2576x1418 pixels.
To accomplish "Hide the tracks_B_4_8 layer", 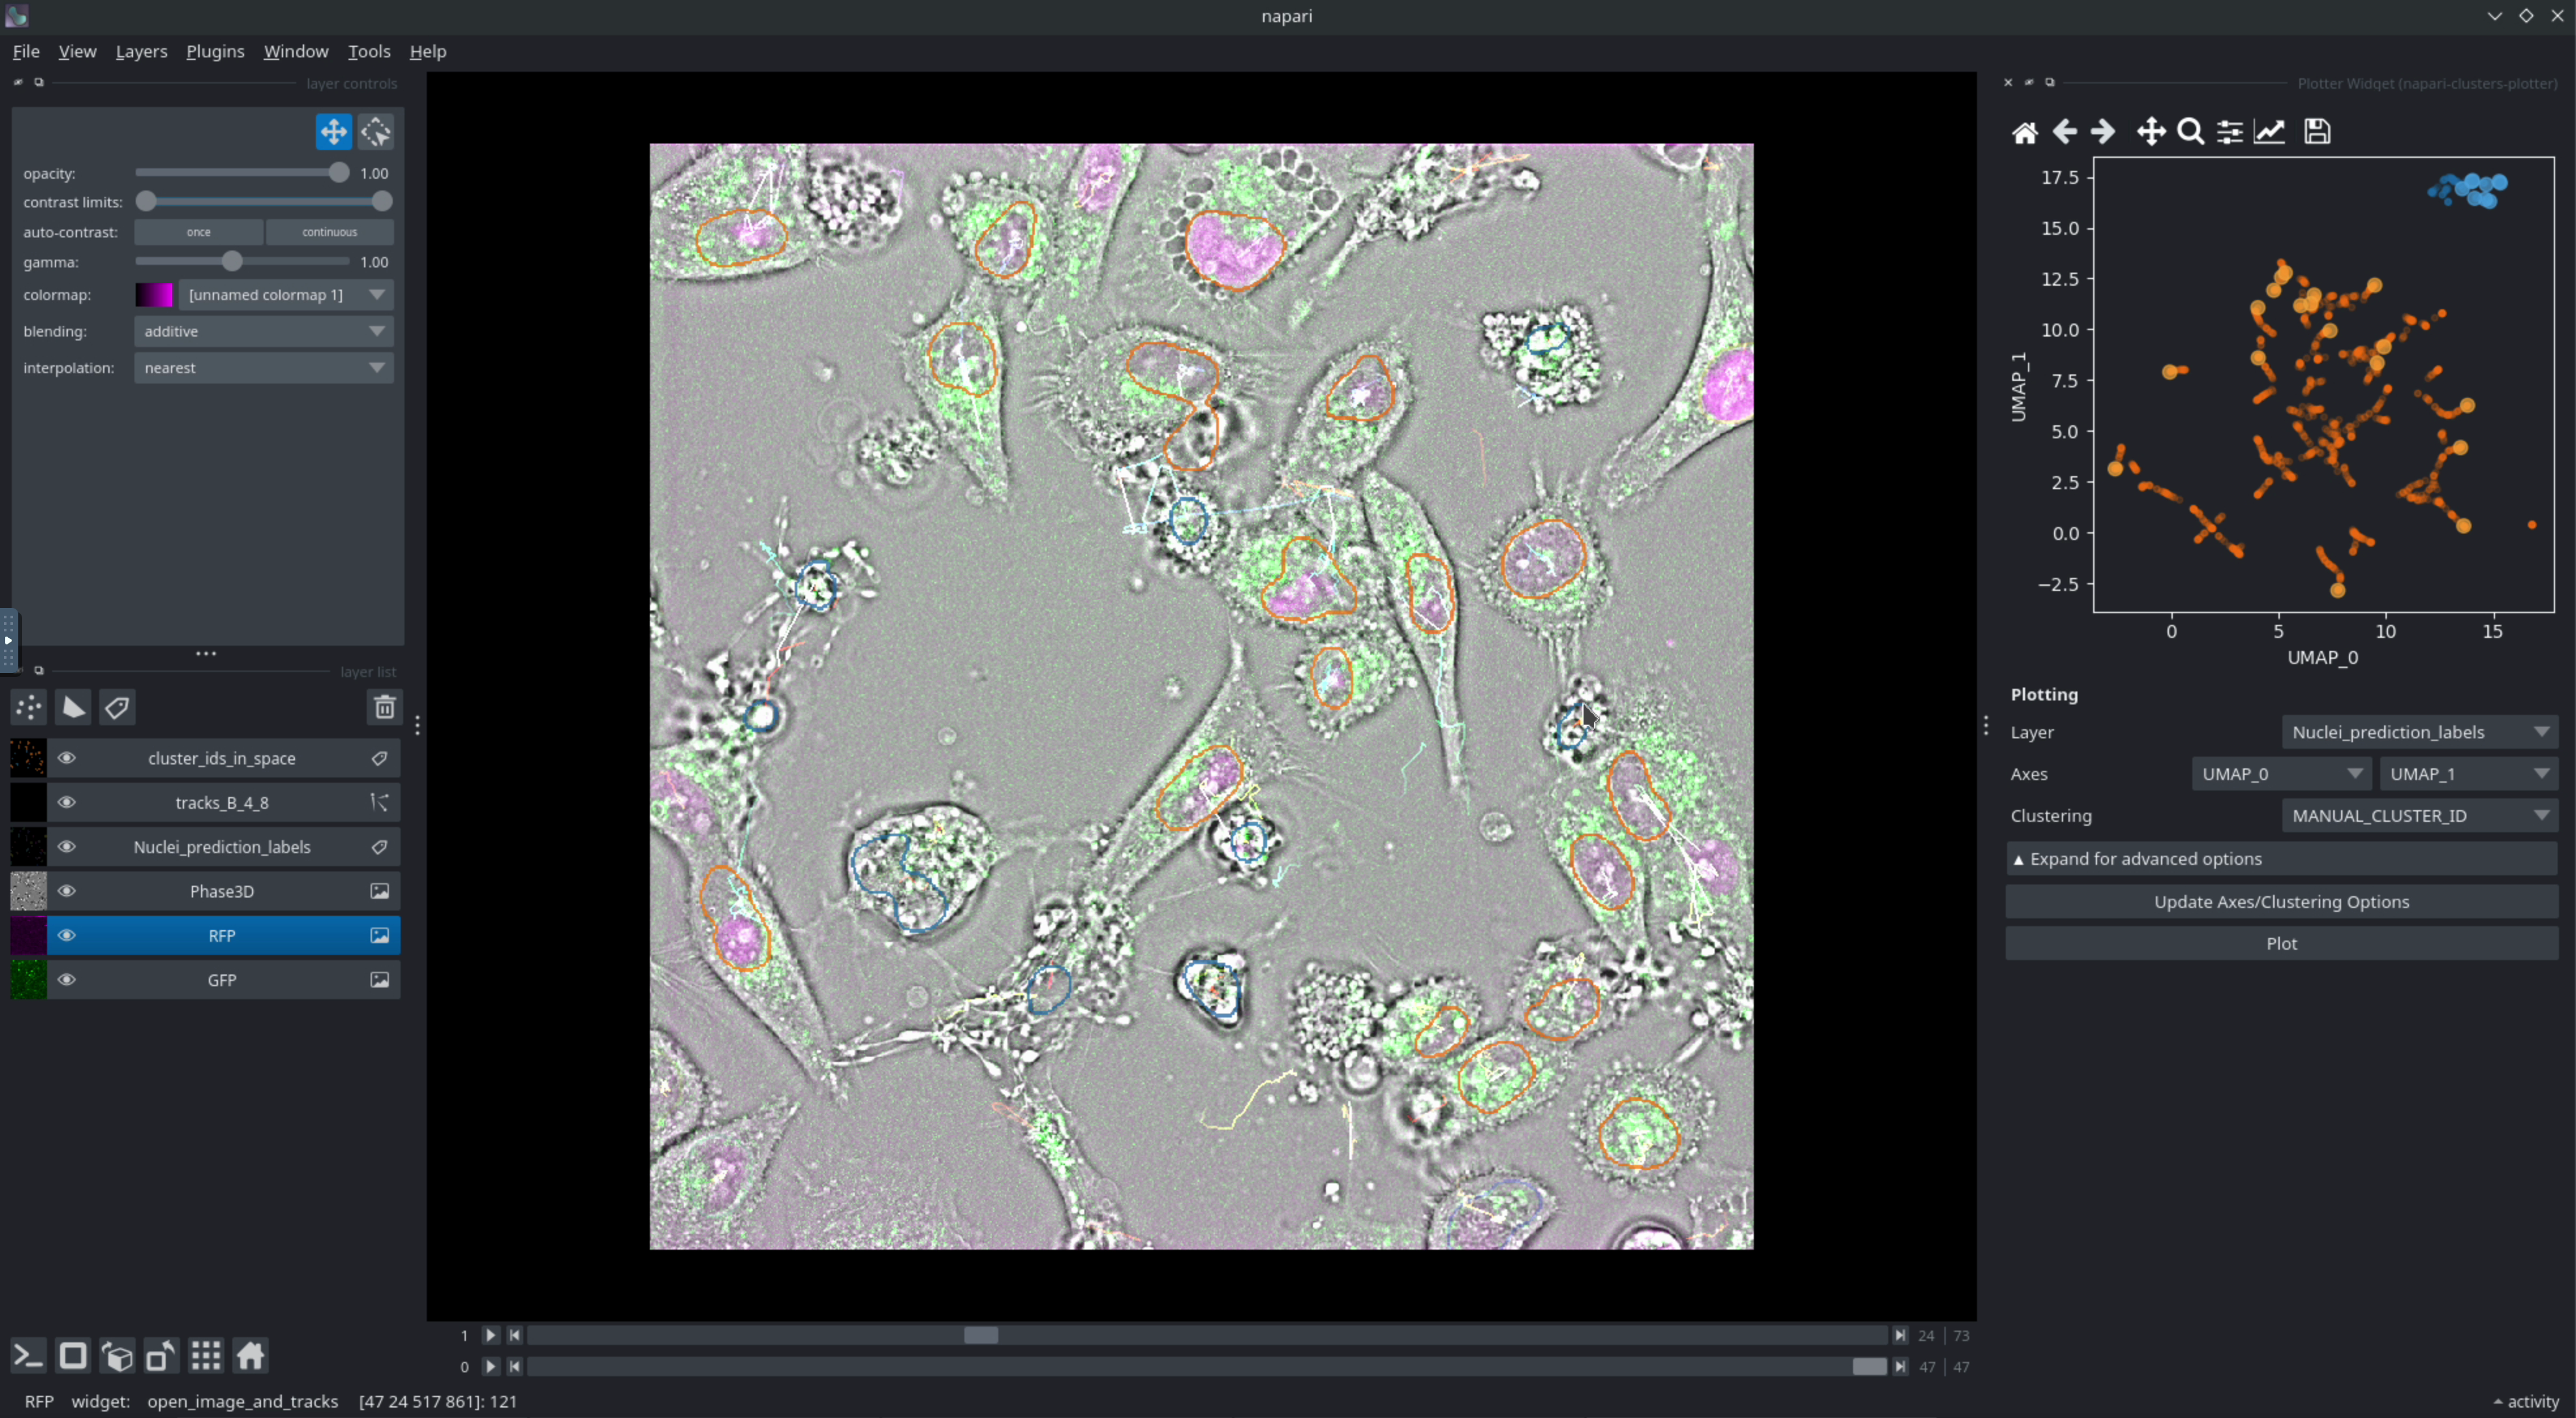I will coord(67,802).
